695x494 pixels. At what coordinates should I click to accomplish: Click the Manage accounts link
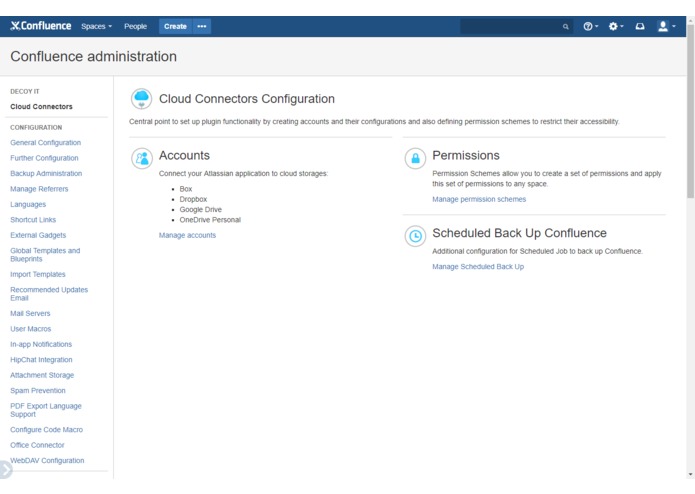click(187, 235)
